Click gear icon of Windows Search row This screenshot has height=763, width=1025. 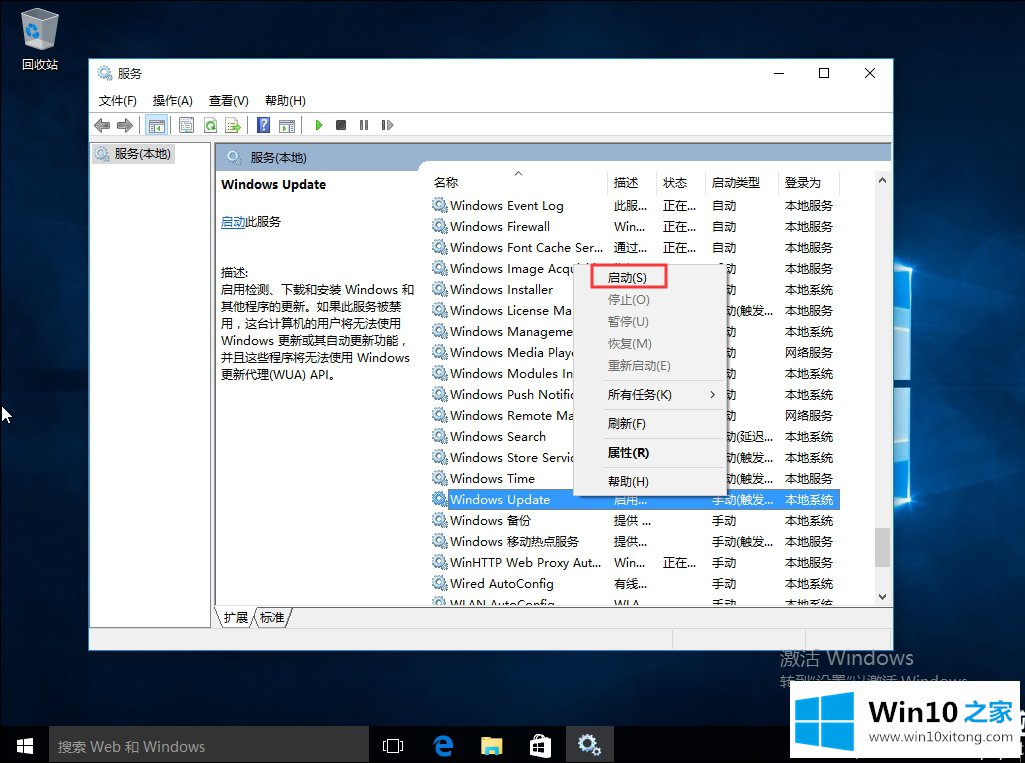439,435
